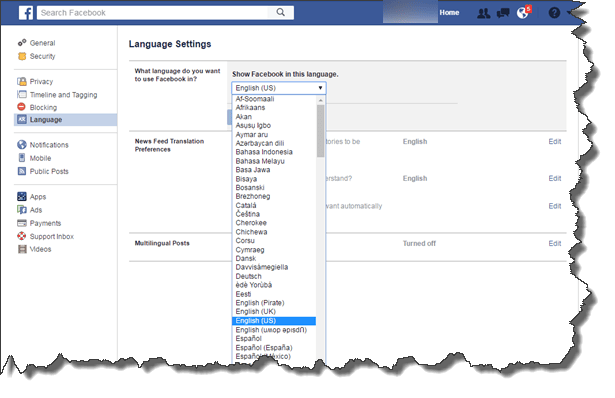Click the dropdown list scroll up arrow
This screenshot has height=398, width=615.
(x=321, y=101)
